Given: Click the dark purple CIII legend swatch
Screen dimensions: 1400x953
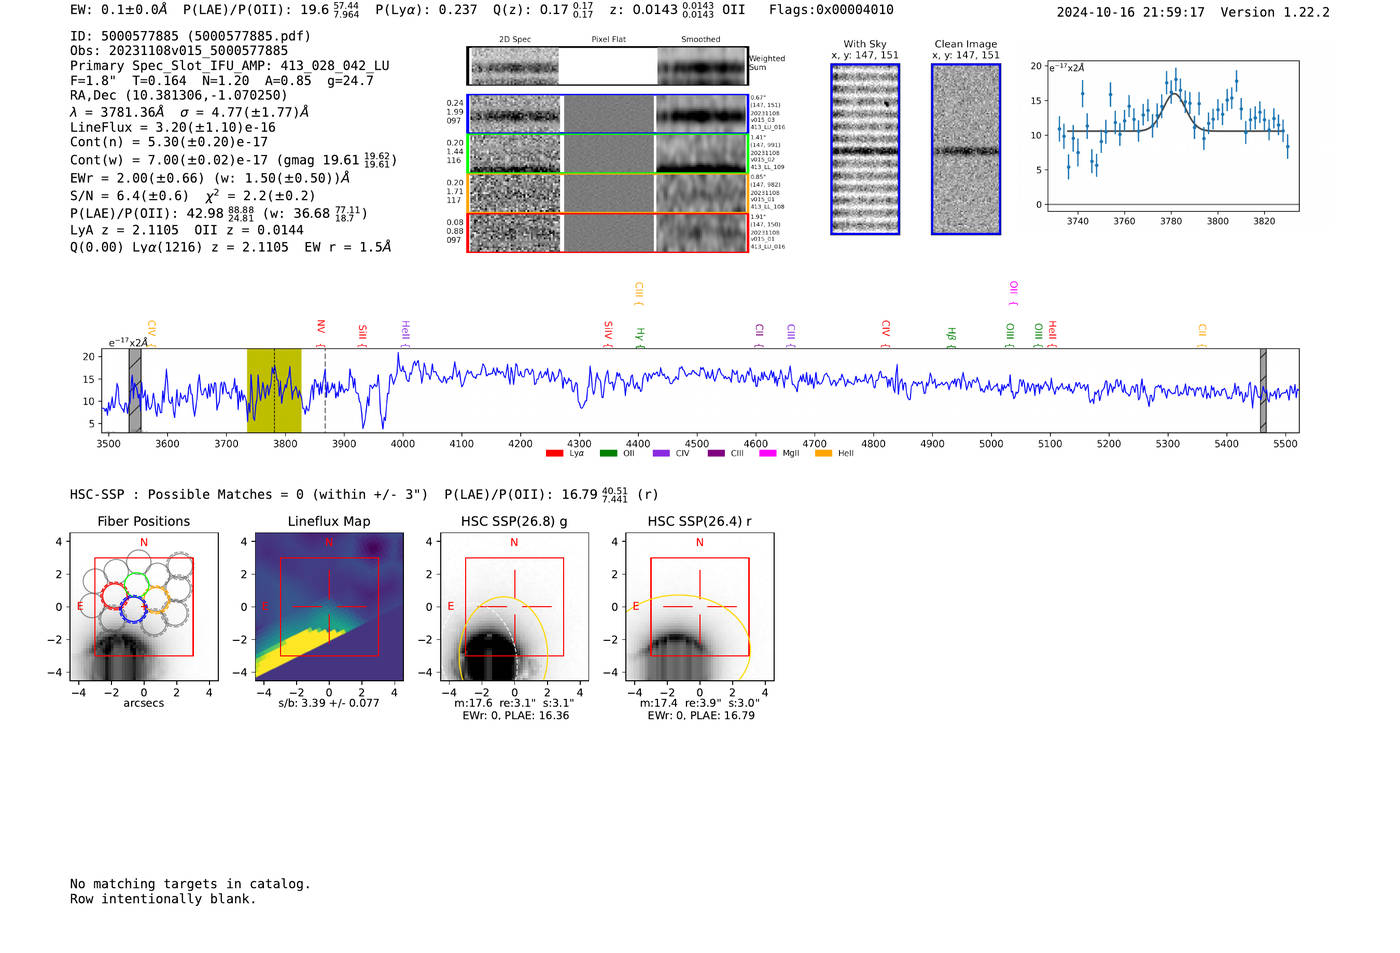Looking at the screenshot, I should coord(716,453).
